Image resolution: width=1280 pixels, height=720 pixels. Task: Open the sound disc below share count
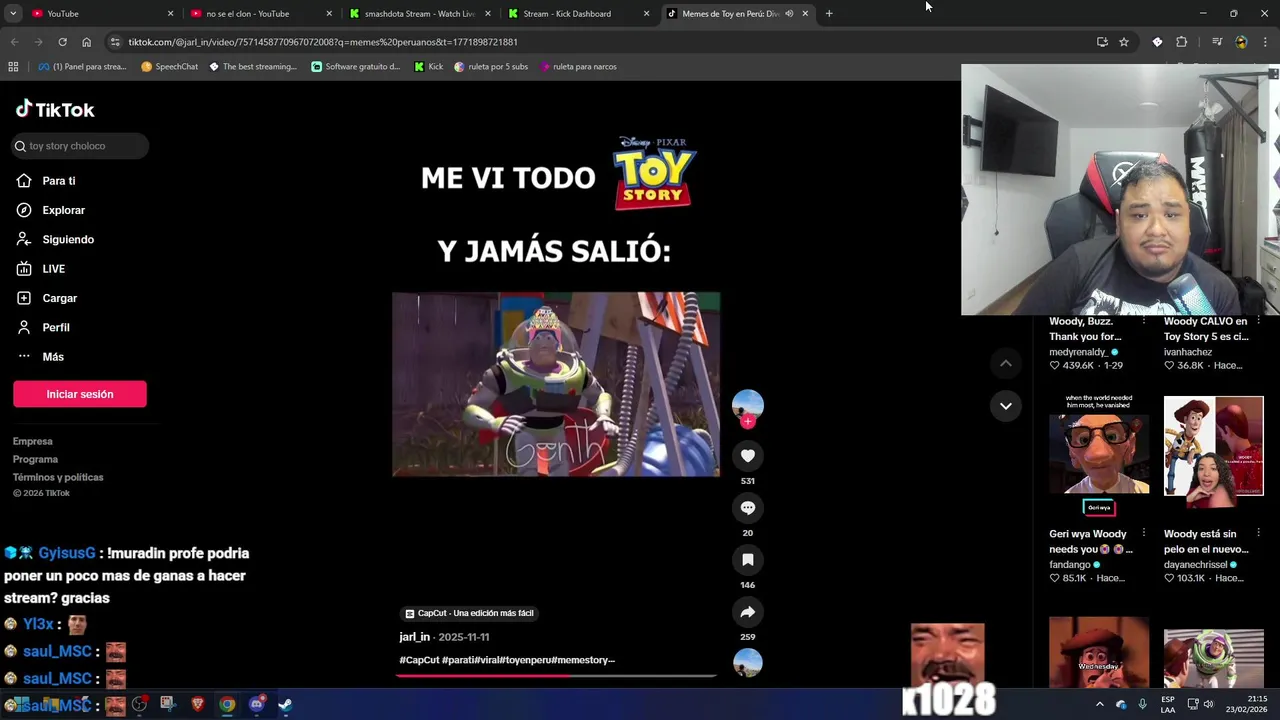[x=747, y=663]
